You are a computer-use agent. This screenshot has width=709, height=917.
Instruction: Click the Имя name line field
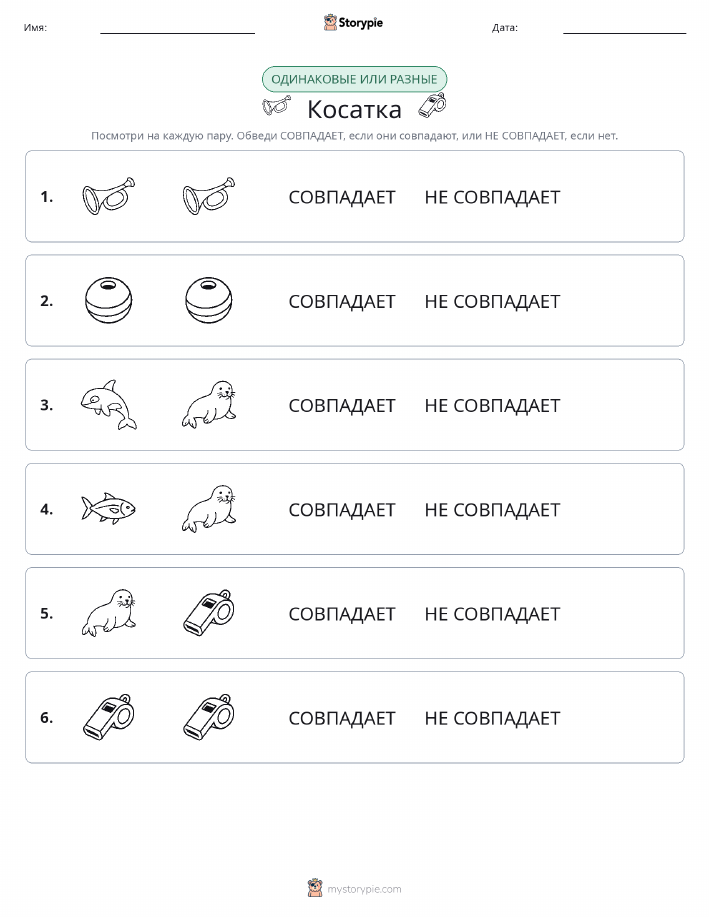177,28
